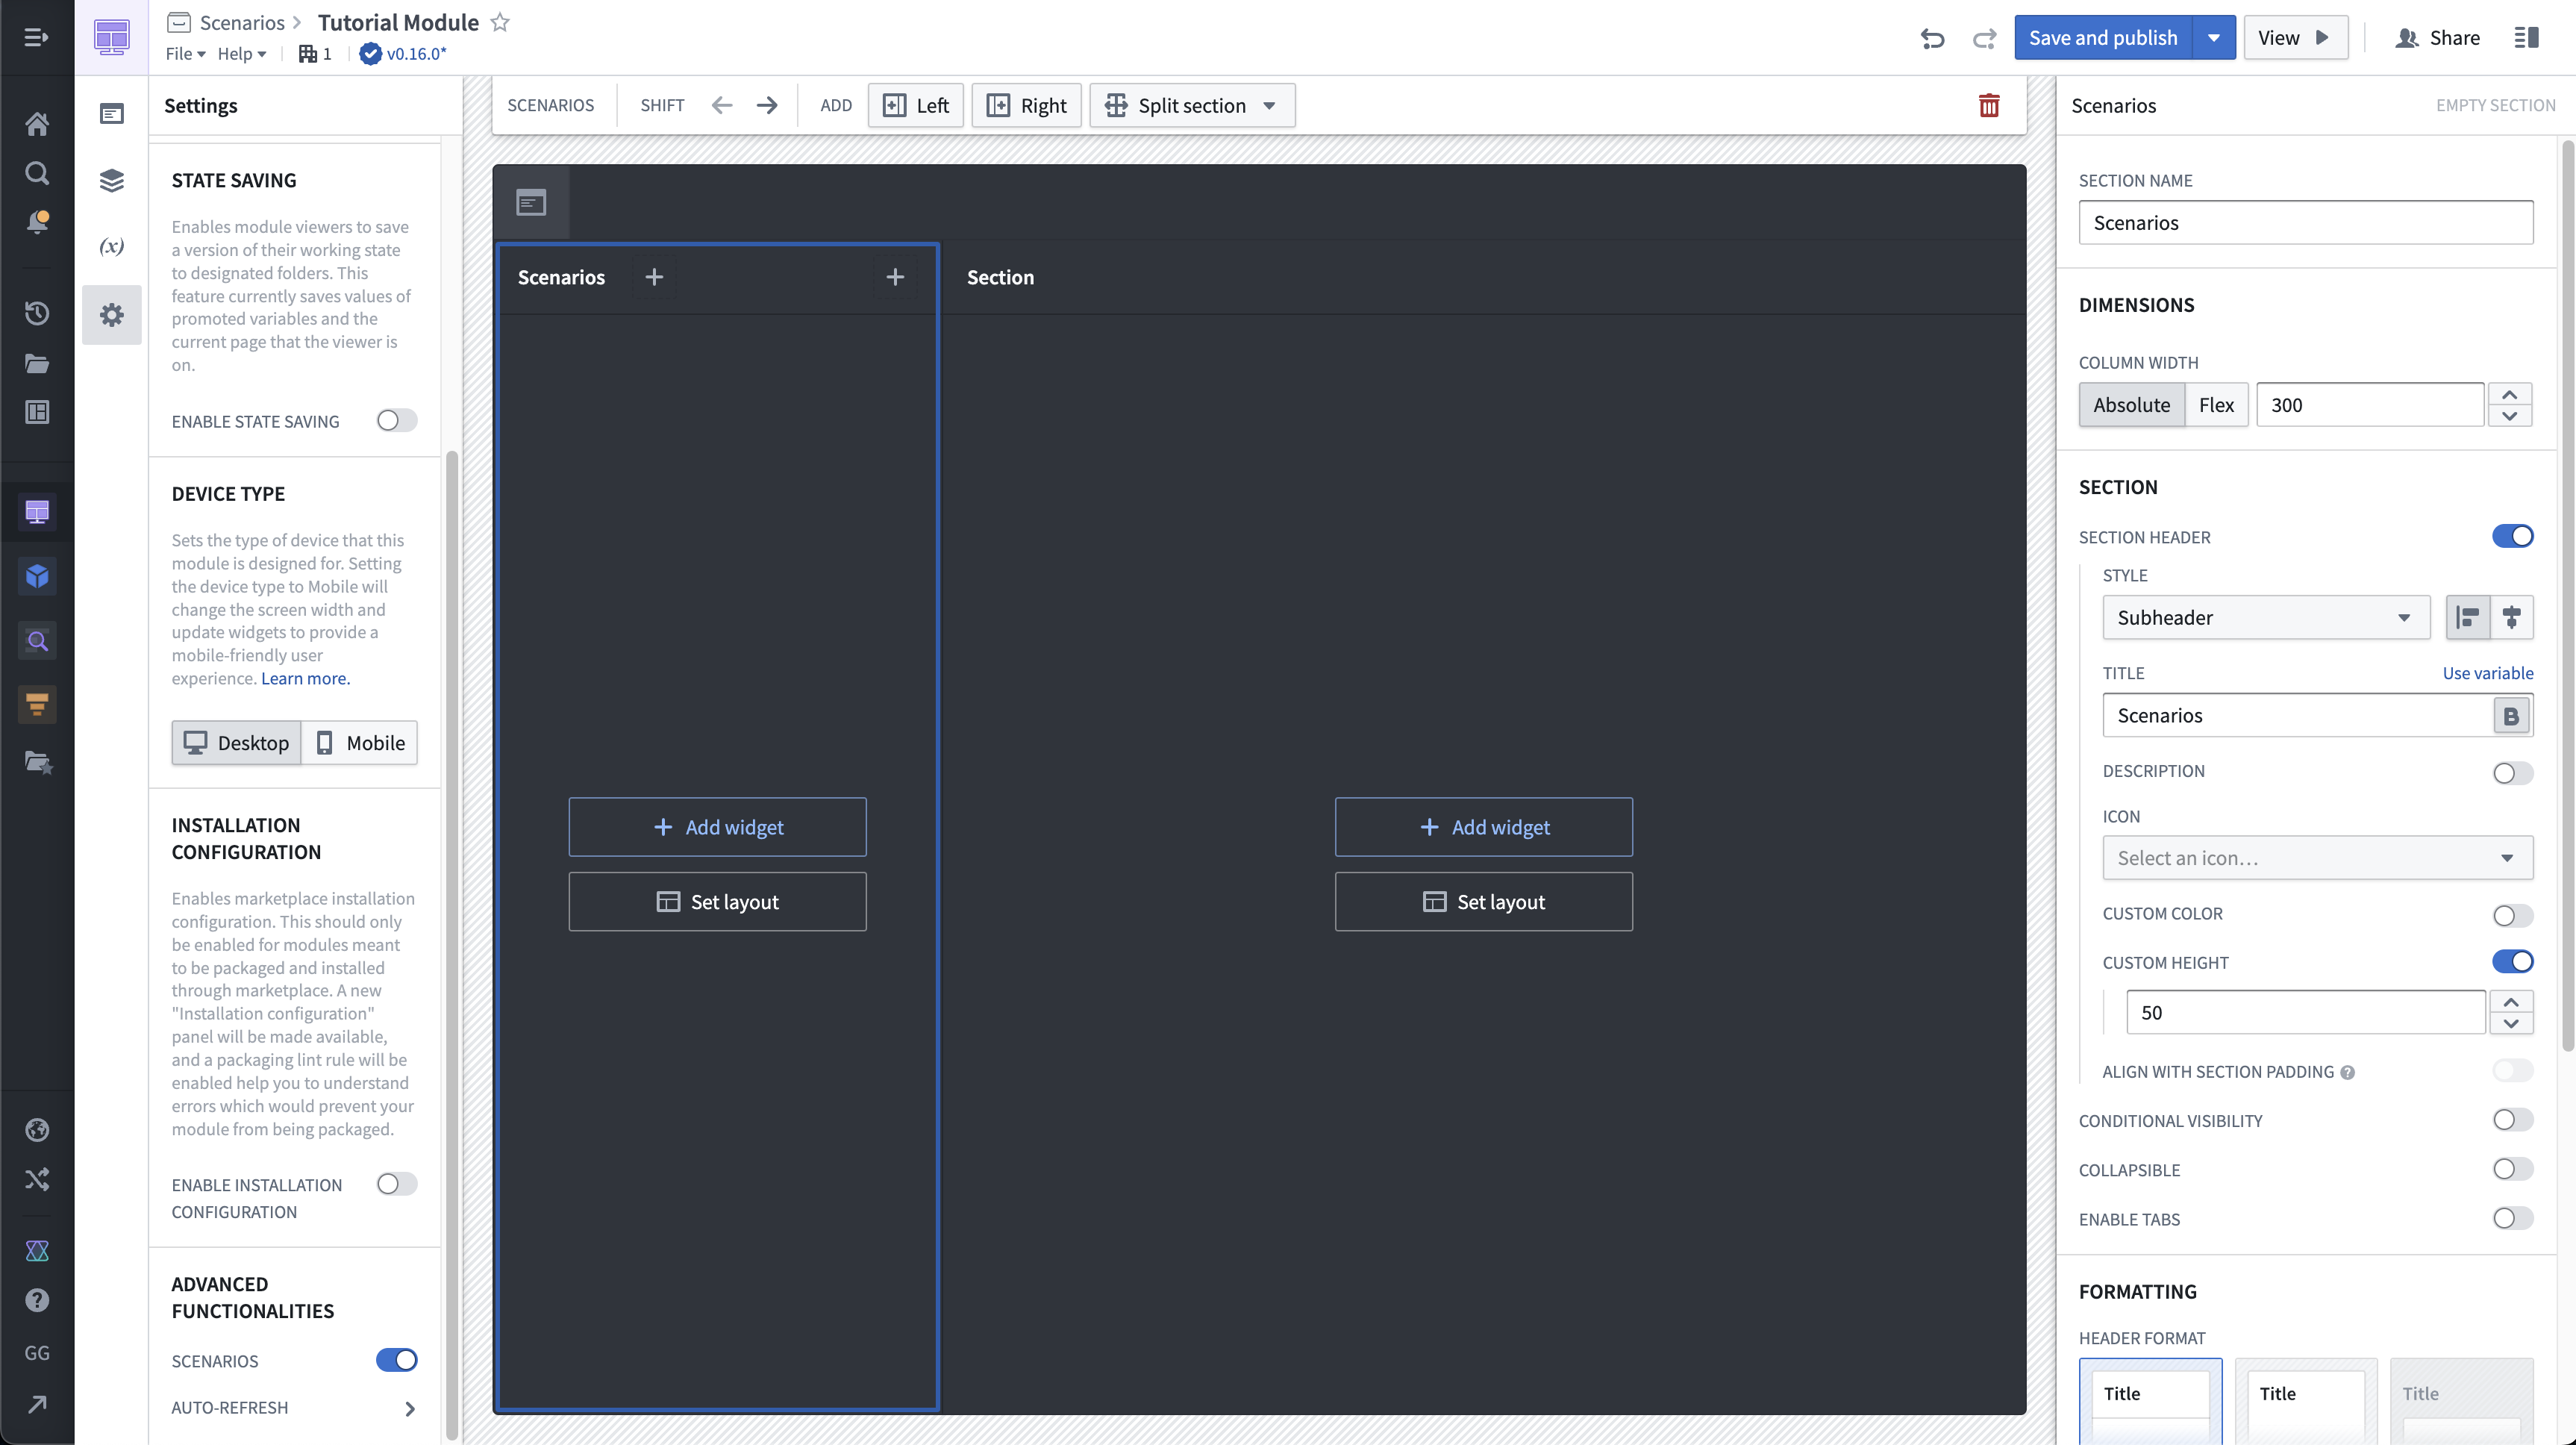Add widget to the Scenarios section
Image resolution: width=2576 pixels, height=1445 pixels.
[x=717, y=827]
